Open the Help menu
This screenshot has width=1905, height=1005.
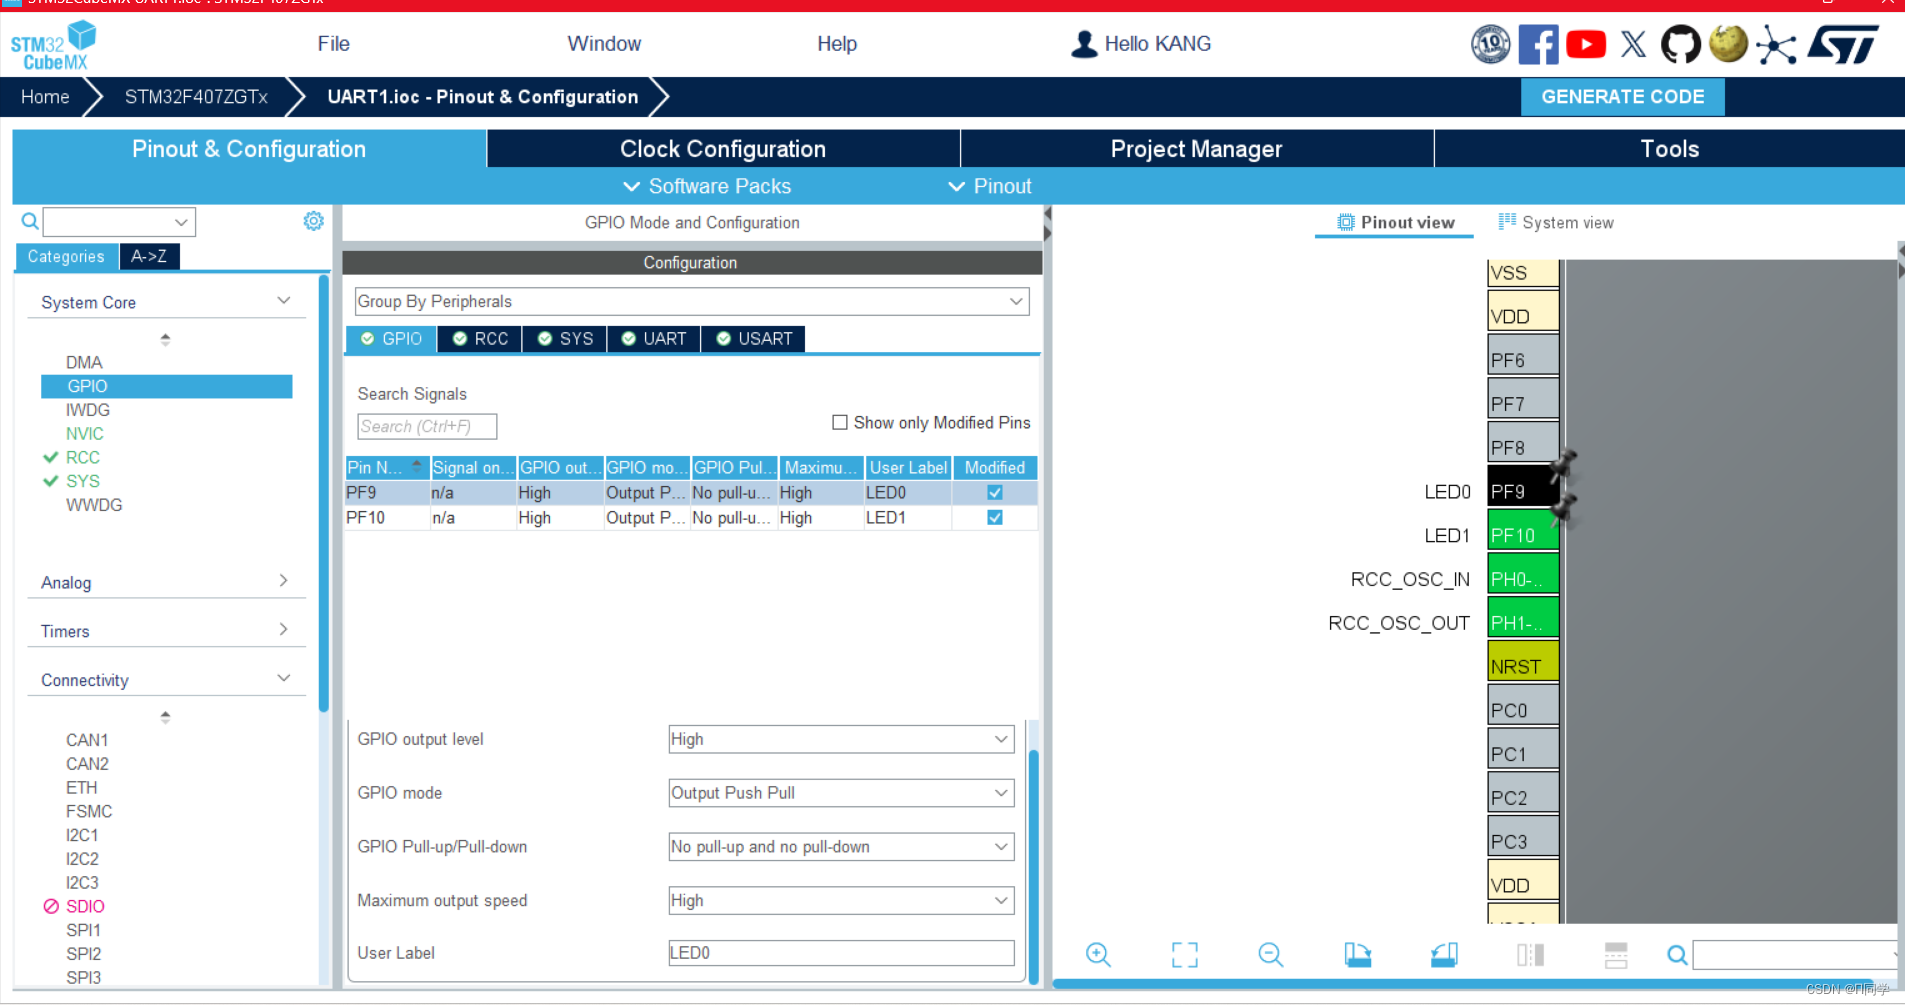coord(836,44)
